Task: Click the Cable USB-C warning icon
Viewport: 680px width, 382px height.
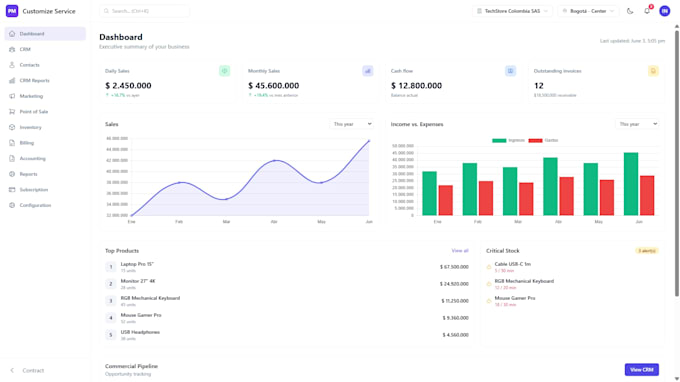Action: (489, 267)
